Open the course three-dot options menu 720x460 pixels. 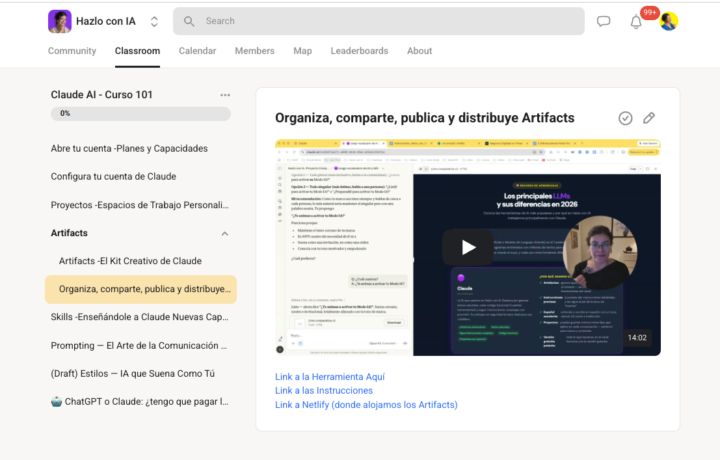click(x=225, y=95)
